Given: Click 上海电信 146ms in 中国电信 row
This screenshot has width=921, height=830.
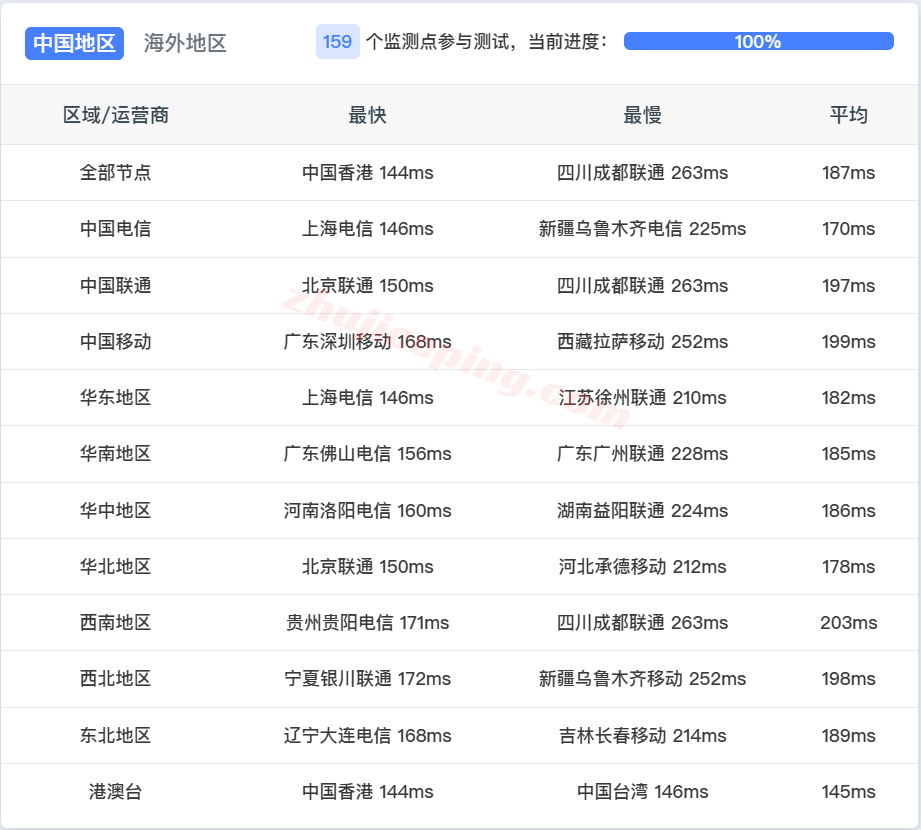Looking at the screenshot, I should click(368, 228).
